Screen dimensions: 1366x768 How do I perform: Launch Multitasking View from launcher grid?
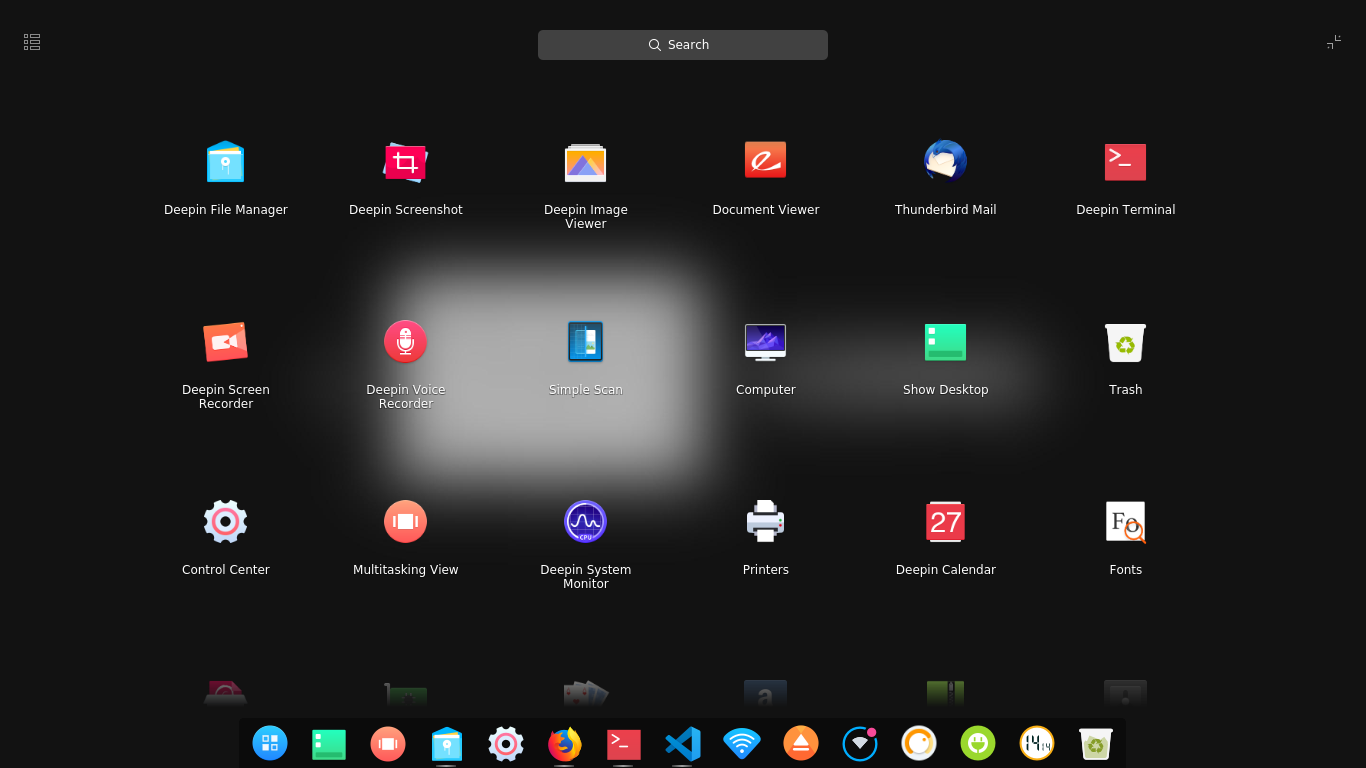point(406,522)
